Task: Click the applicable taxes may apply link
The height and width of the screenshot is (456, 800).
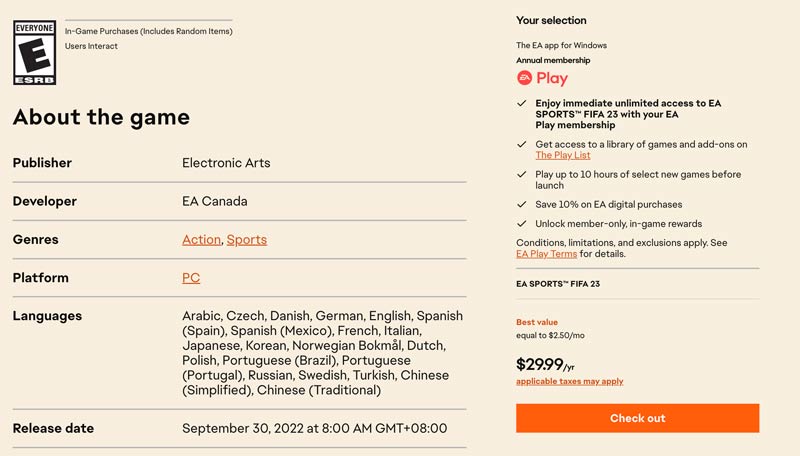Action: (569, 382)
